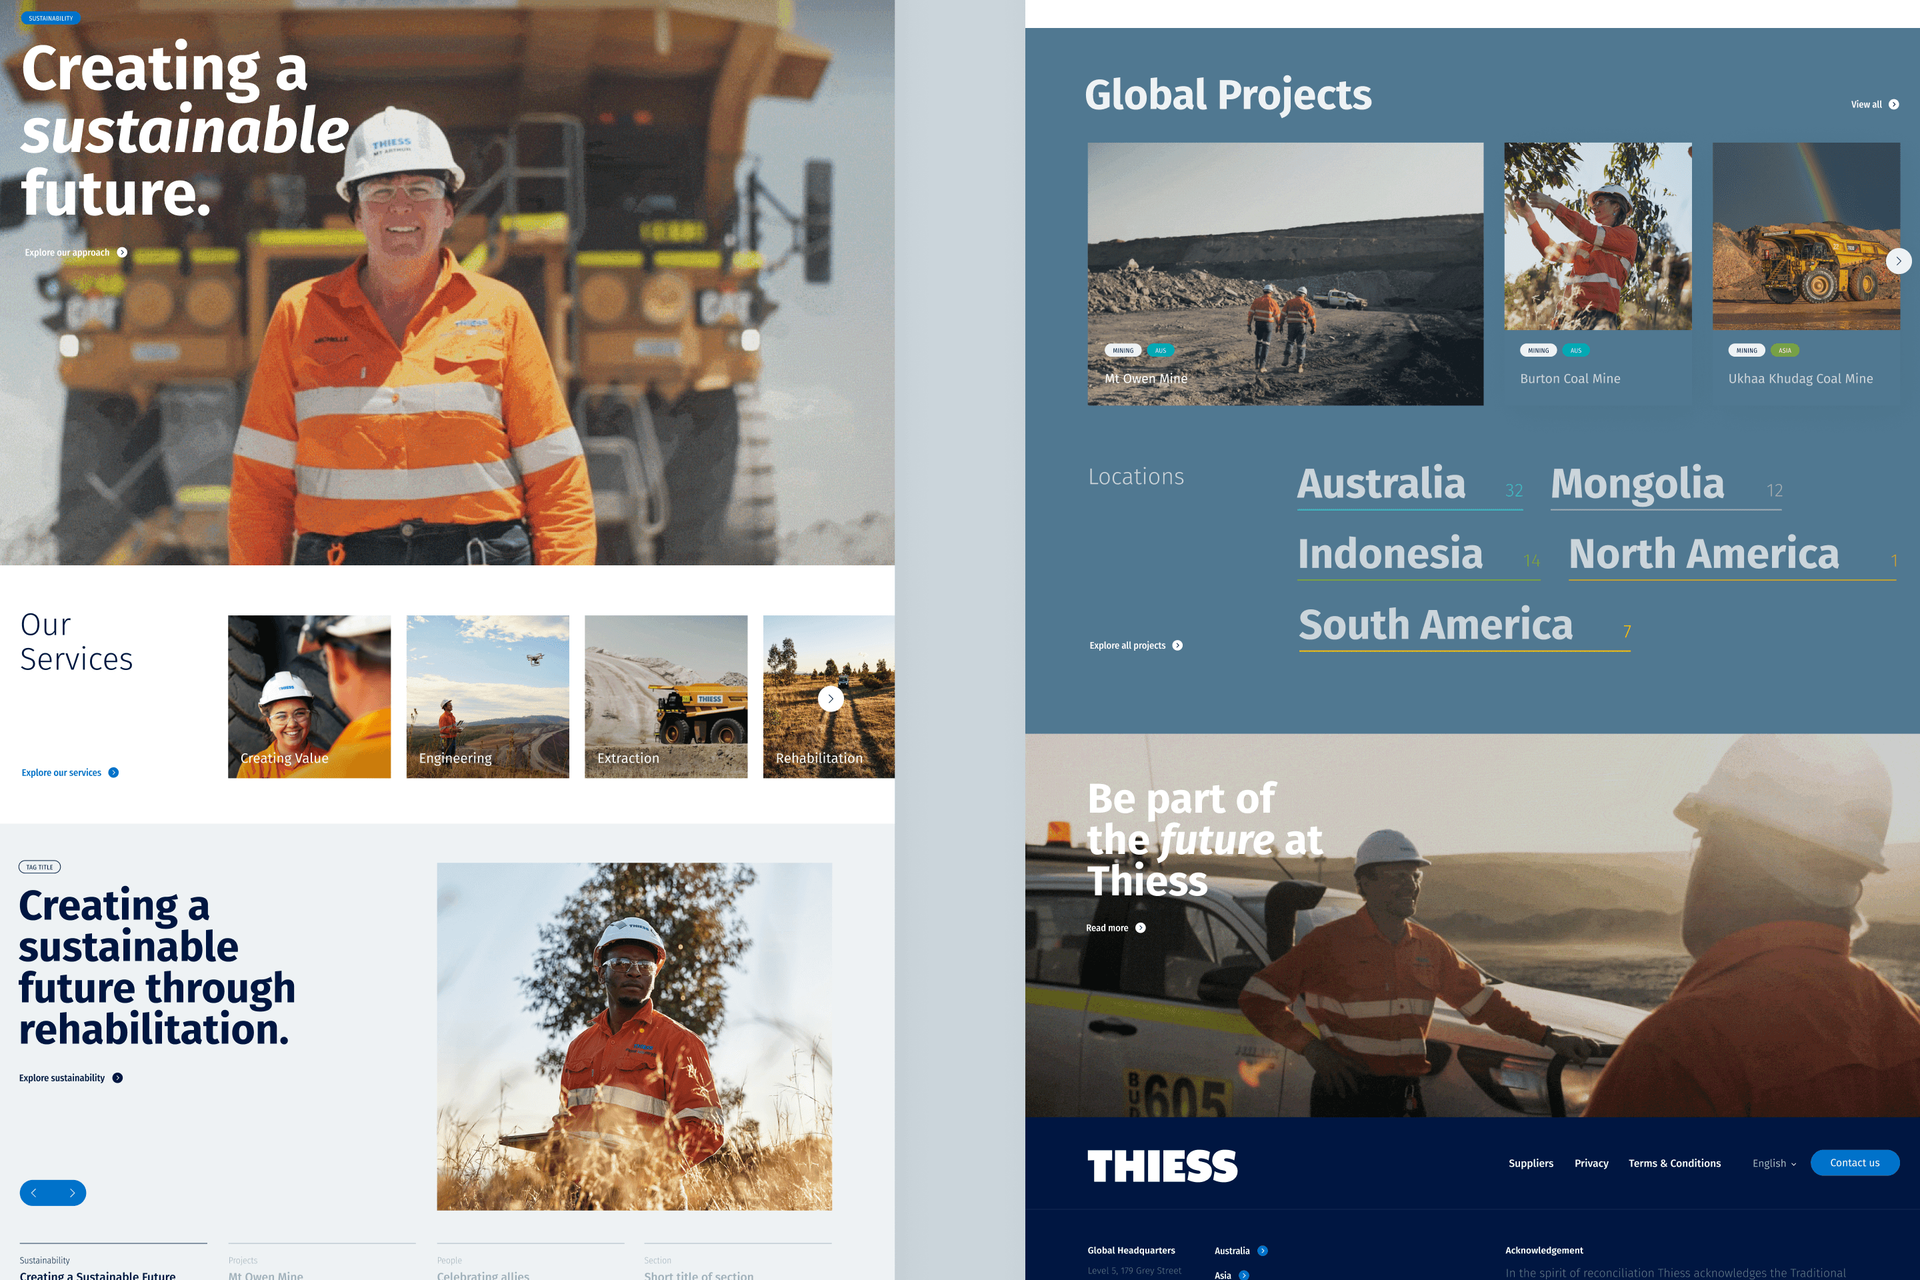Click the MINING tag on Ukhaa Khudag Coal Mine
Screen dimensions: 1920x1280
[x=1746, y=351]
